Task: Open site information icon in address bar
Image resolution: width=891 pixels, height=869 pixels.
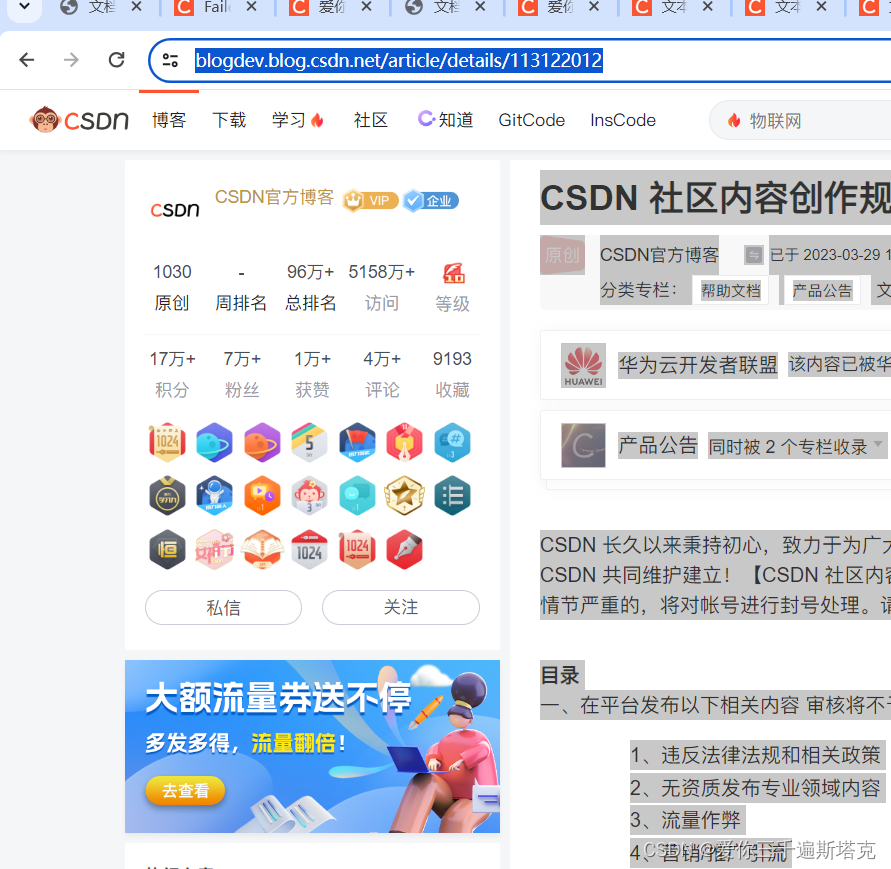Action: pos(170,60)
